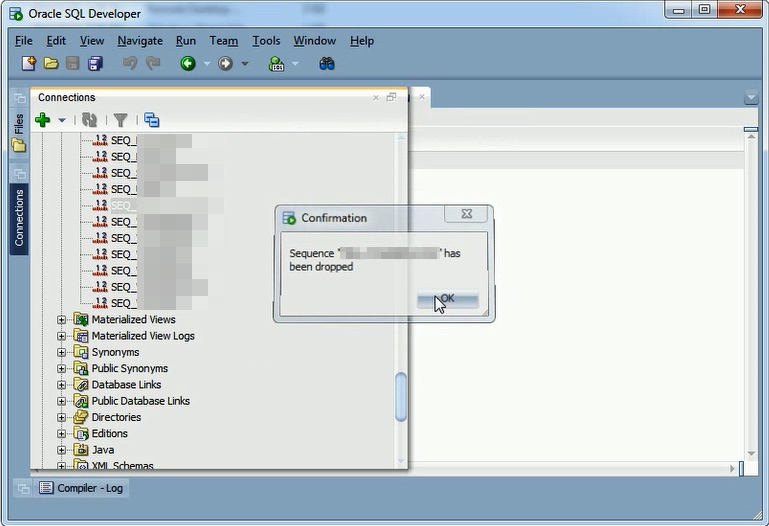The height and width of the screenshot is (526, 769).
Task: Expand the Public Synonyms node
Action: (x=61, y=369)
